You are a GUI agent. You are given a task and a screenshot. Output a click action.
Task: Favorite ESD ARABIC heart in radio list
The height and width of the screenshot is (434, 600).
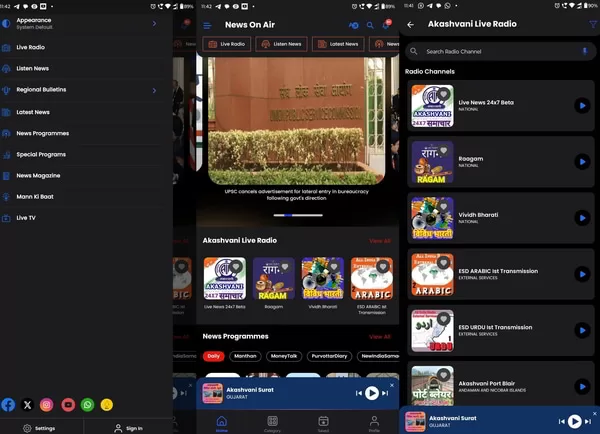(443, 263)
